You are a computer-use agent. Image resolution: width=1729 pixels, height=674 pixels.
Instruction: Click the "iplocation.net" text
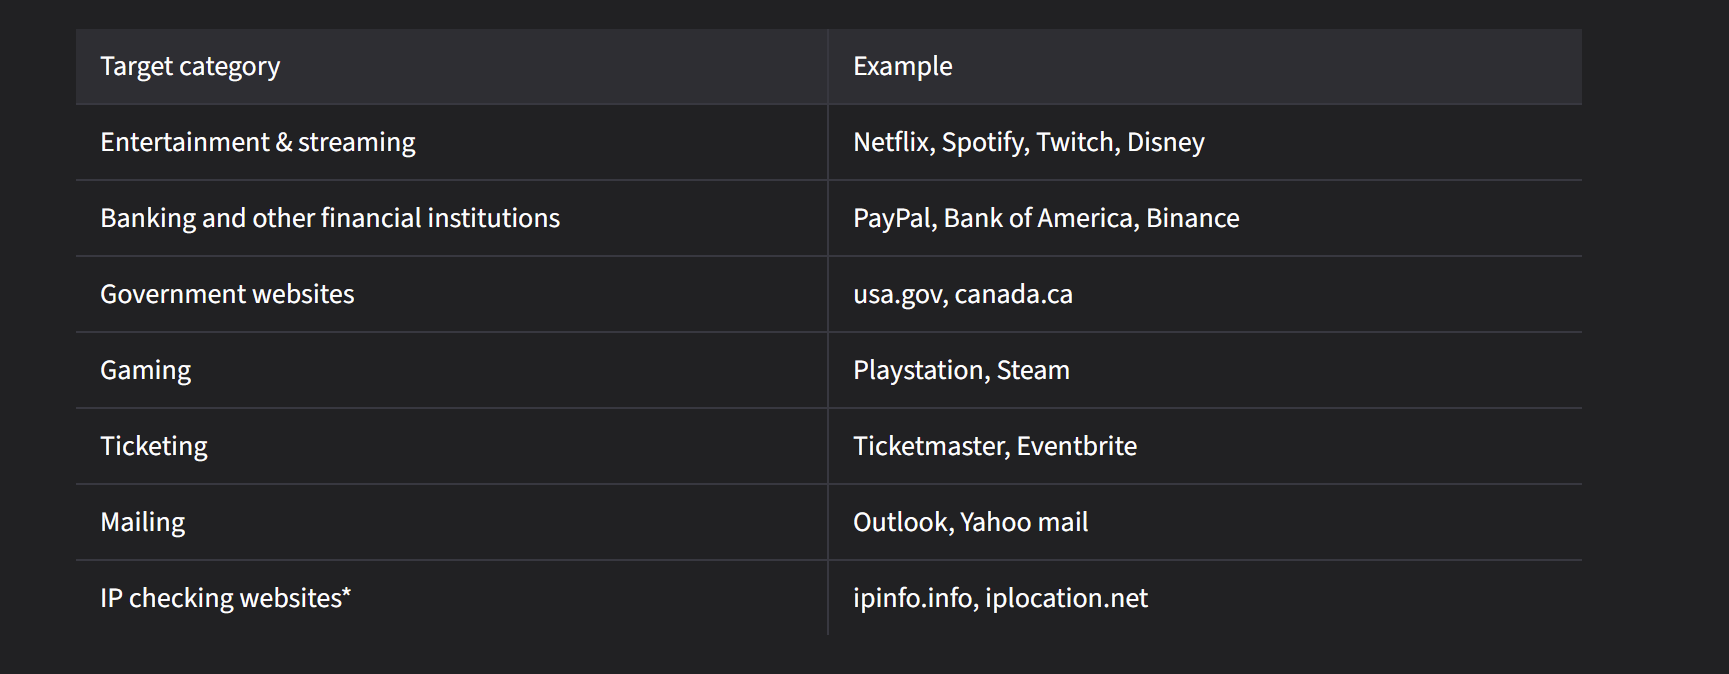1066,599
